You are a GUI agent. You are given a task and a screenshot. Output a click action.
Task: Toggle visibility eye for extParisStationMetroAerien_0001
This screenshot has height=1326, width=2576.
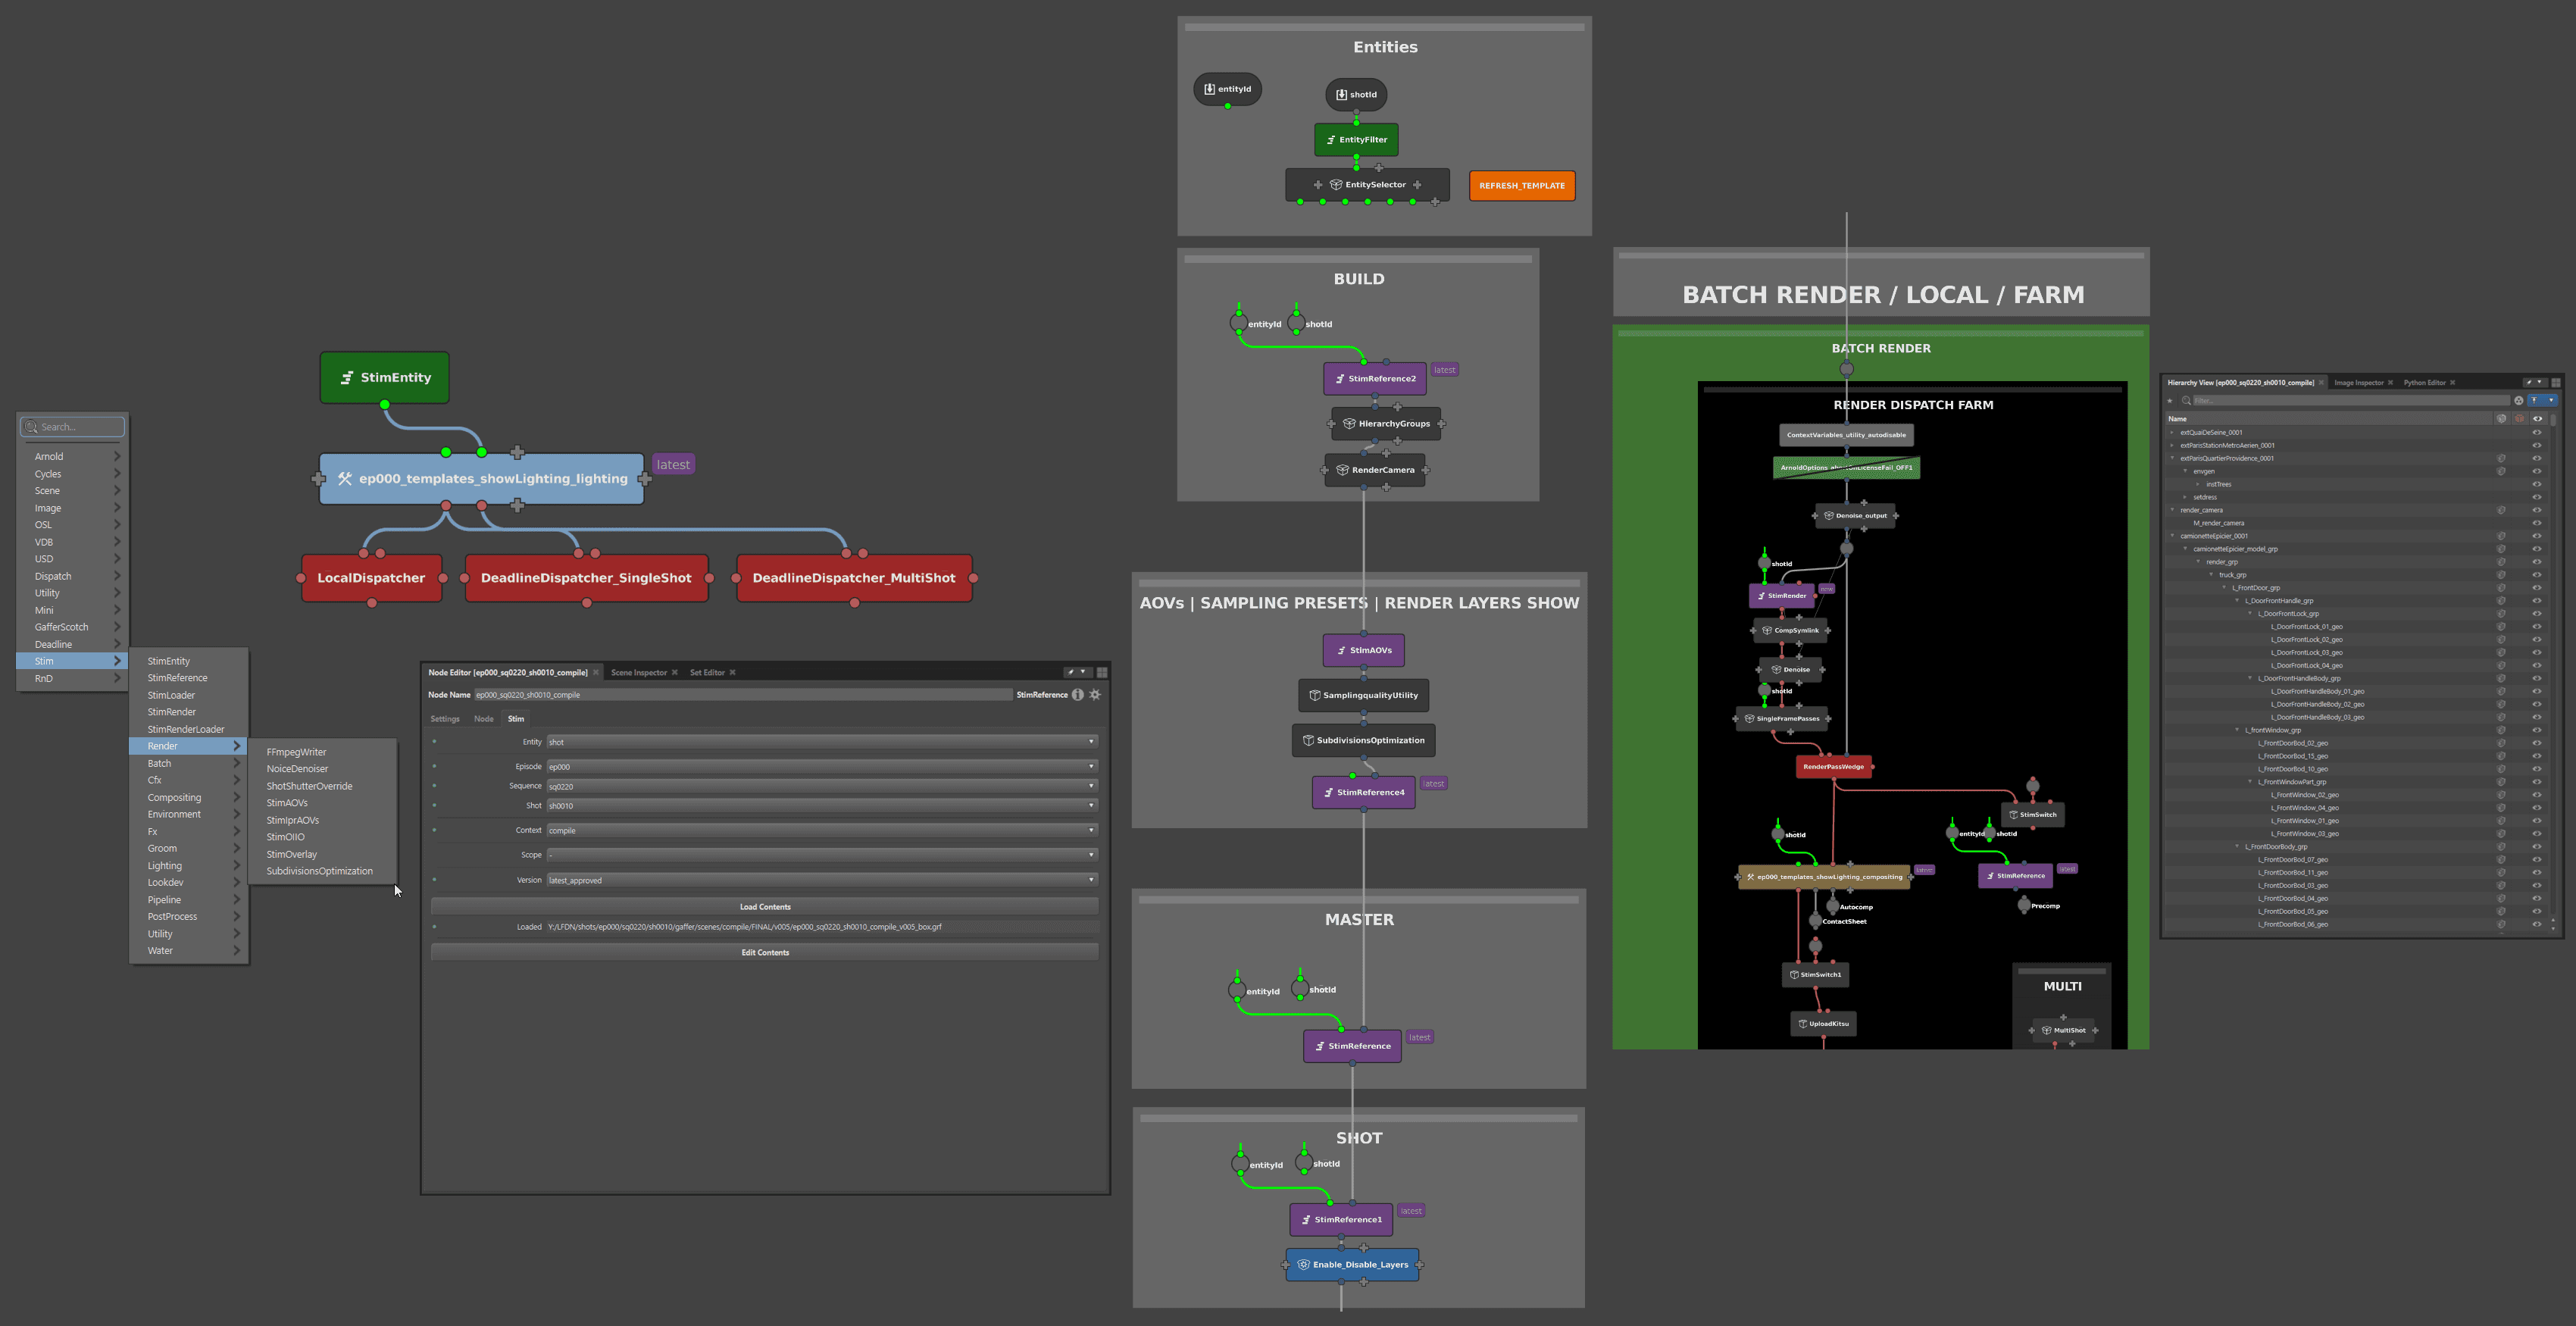click(2537, 446)
